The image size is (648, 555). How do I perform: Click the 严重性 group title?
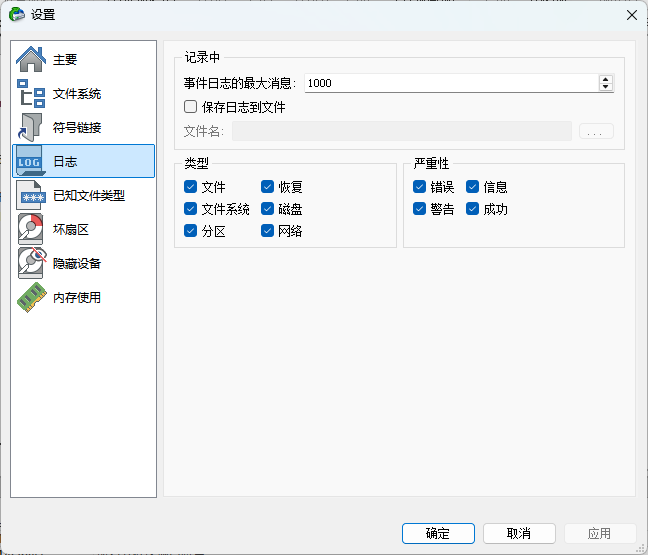431,163
